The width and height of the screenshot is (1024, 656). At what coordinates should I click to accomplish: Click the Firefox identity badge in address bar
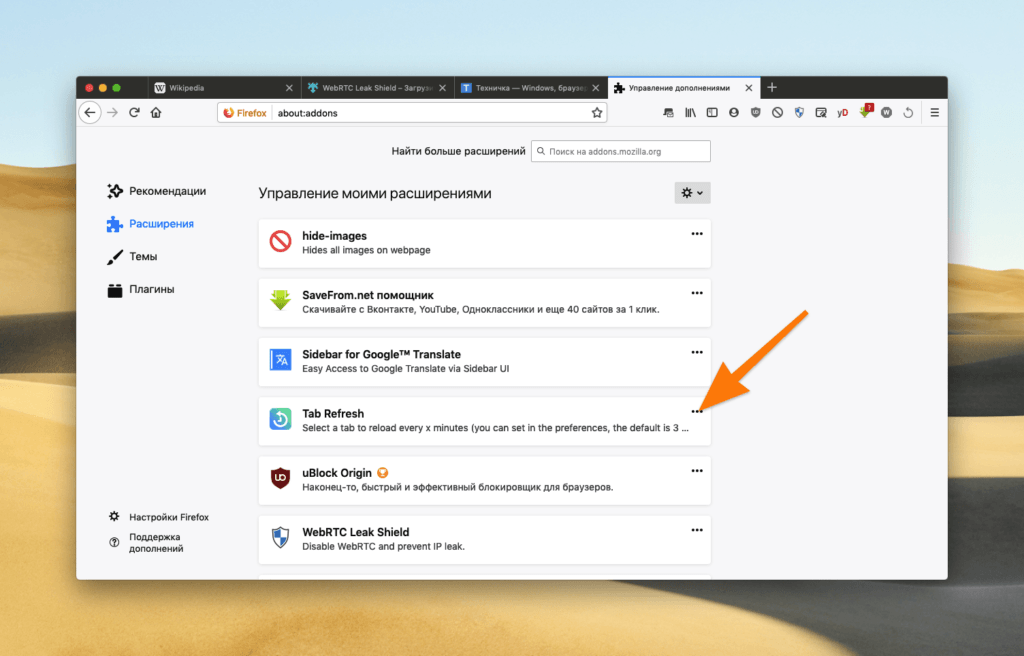(x=245, y=113)
